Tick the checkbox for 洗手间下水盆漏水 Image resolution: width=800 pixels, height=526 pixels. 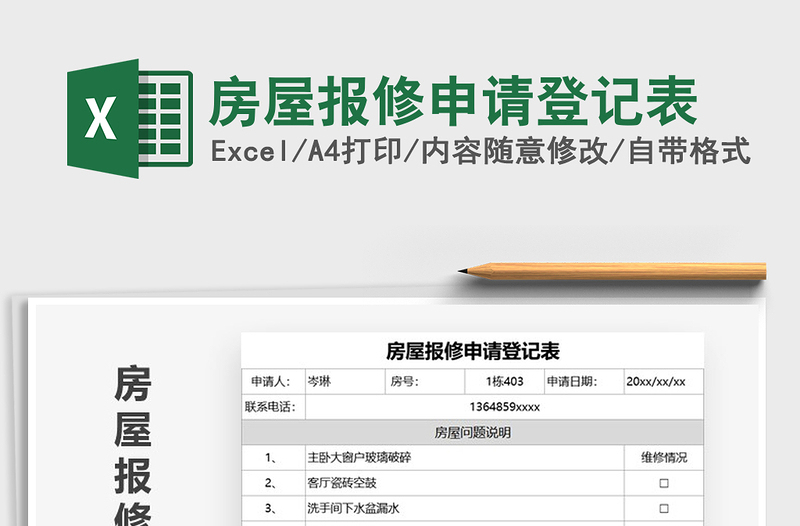(x=664, y=508)
